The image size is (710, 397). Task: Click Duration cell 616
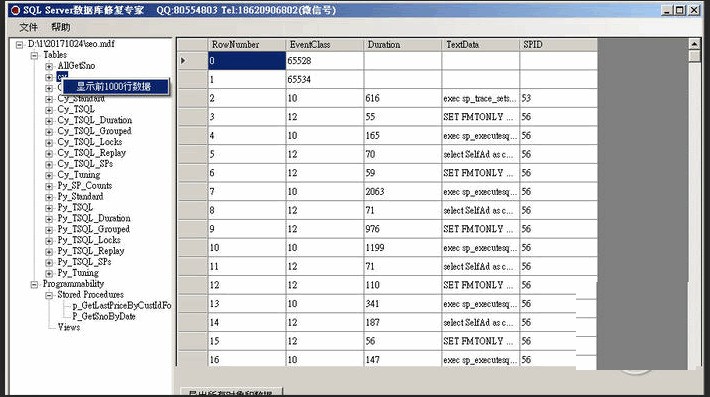pos(403,98)
